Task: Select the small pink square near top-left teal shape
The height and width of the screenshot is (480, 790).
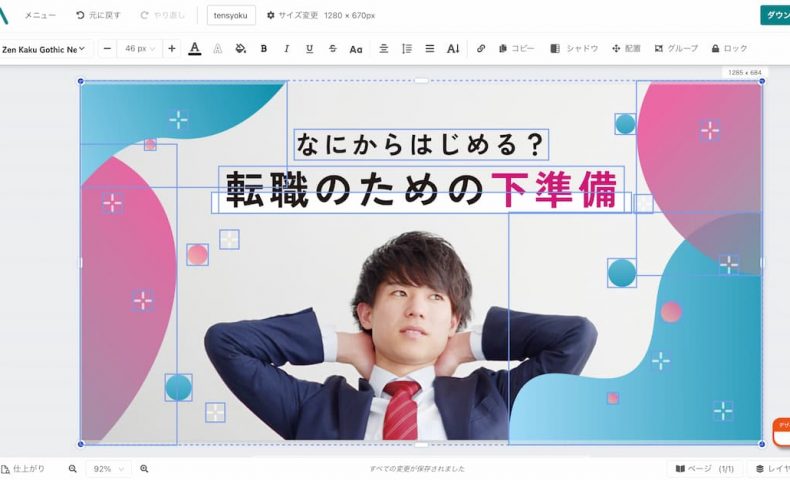Action: click(x=150, y=145)
